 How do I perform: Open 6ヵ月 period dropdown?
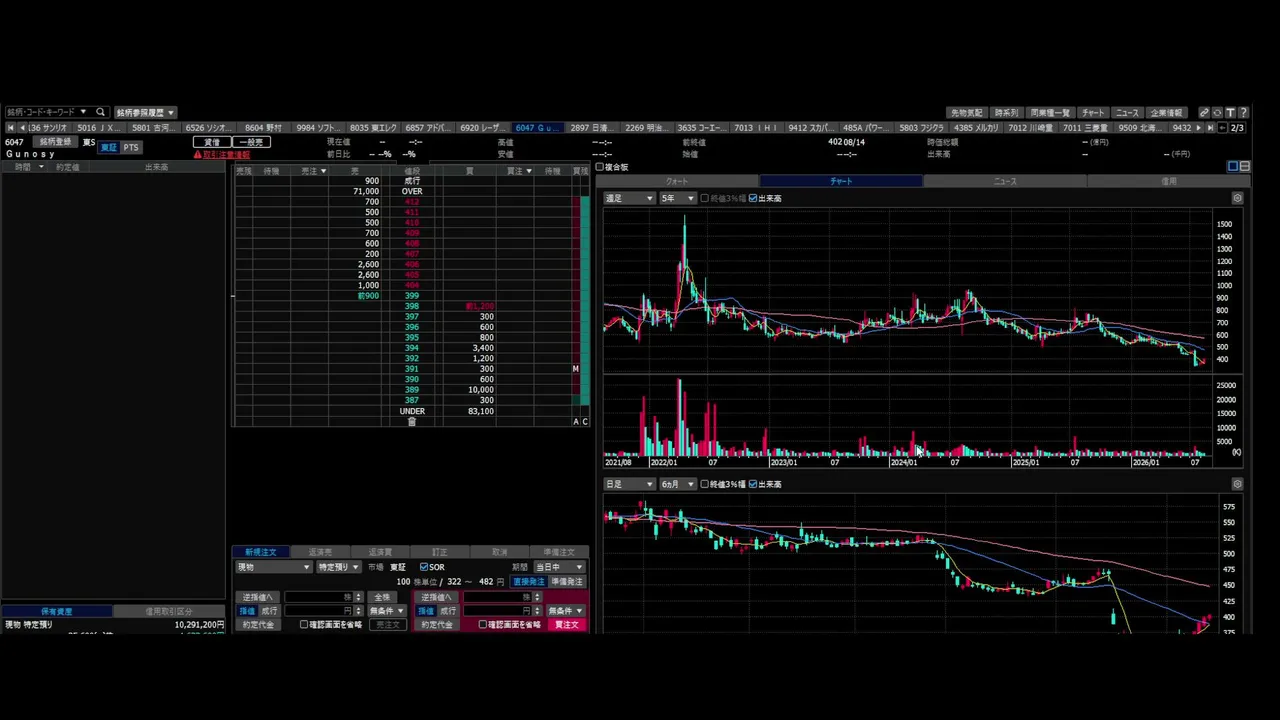(x=676, y=484)
